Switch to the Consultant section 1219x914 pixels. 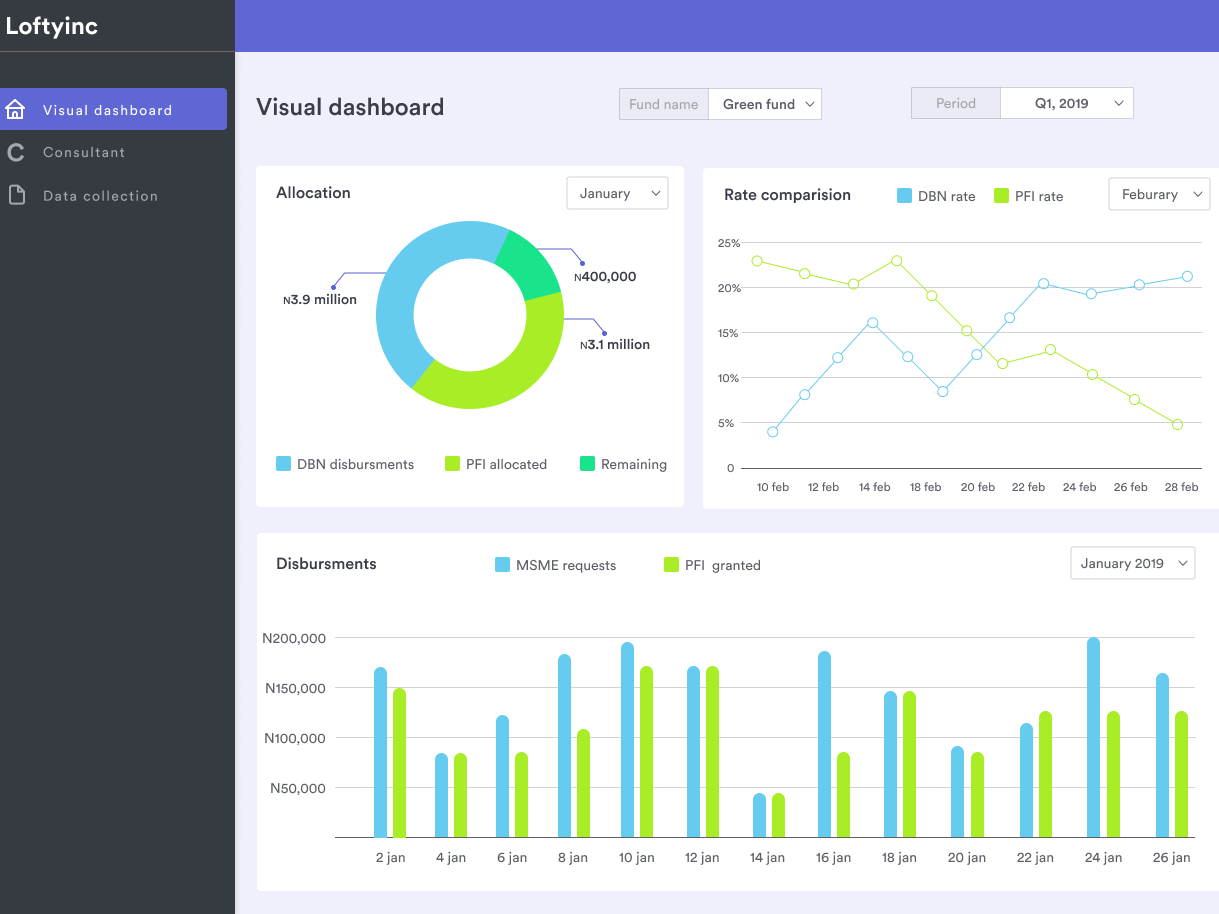(84, 152)
